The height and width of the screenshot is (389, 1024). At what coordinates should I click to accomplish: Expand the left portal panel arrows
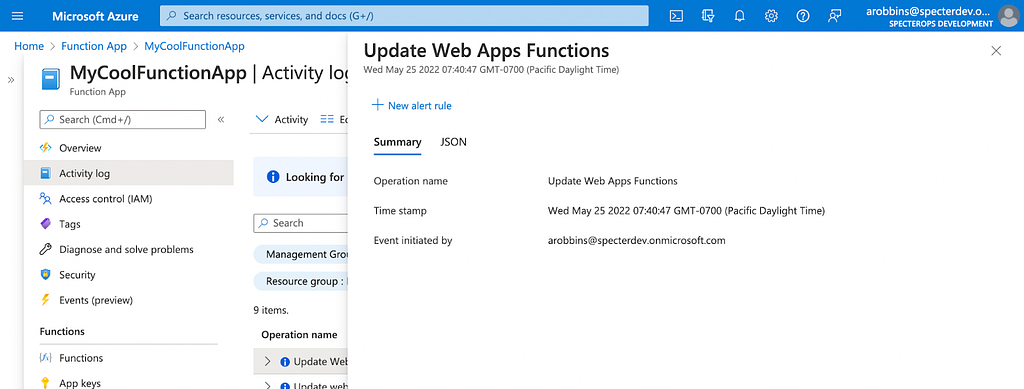click(x=10, y=80)
